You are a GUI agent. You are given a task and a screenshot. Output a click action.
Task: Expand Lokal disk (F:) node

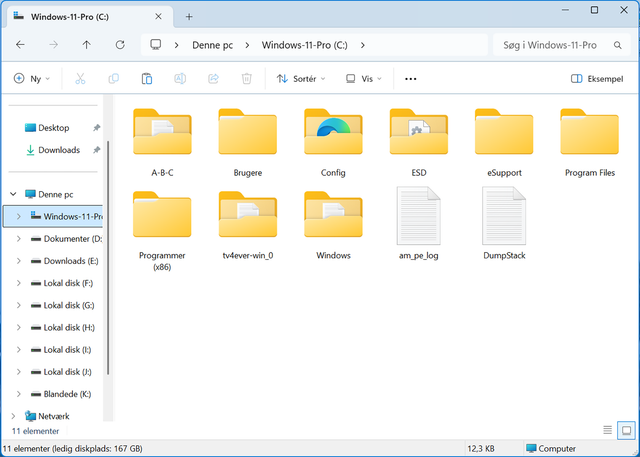coord(19,283)
